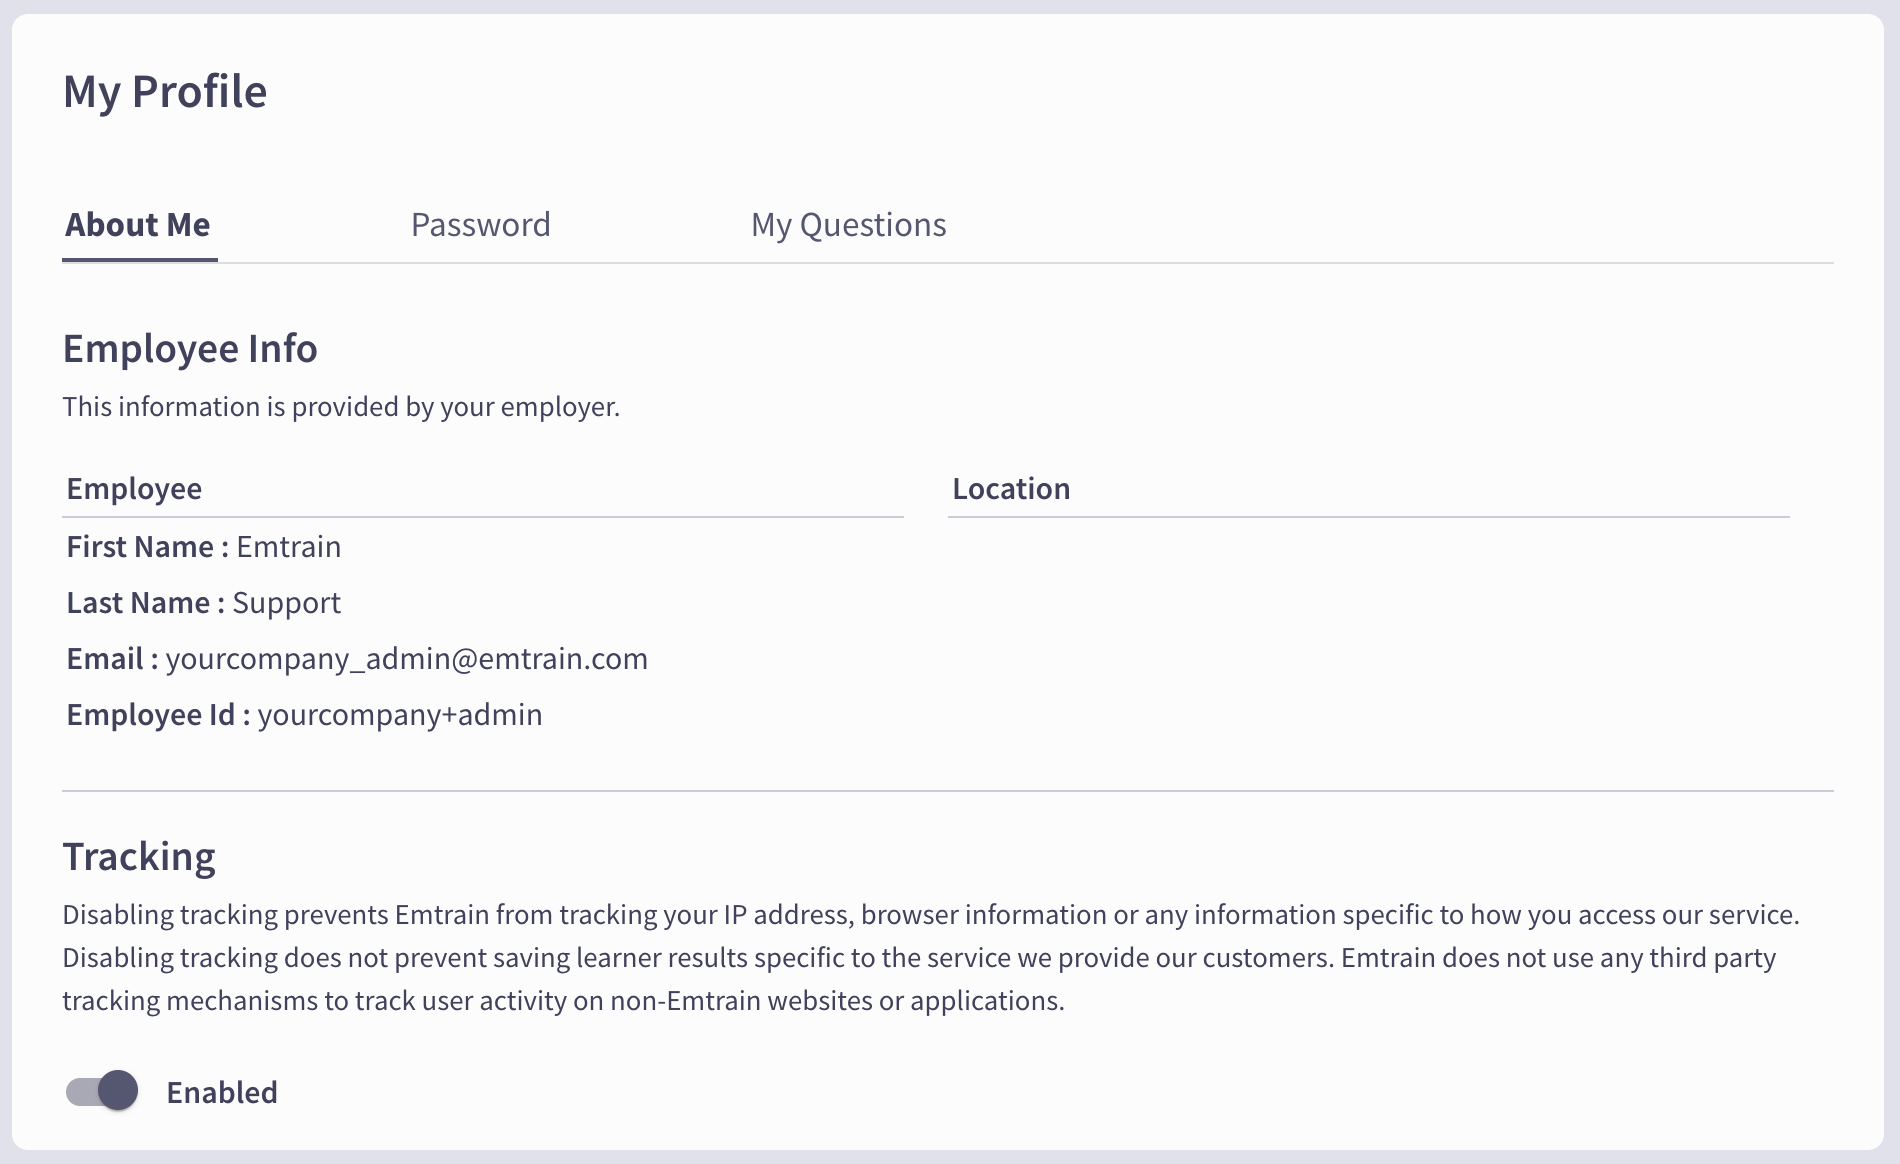Click the tracking description paragraph
Image resolution: width=1900 pixels, height=1164 pixels.
coord(931,957)
